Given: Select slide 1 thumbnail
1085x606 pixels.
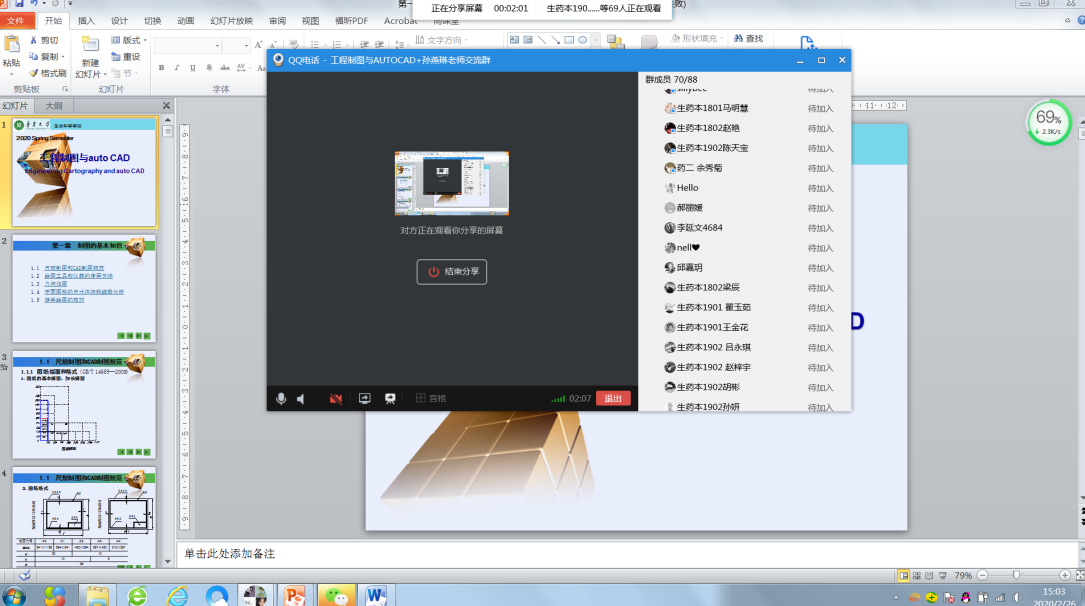Looking at the screenshot, I should (84, 172).
